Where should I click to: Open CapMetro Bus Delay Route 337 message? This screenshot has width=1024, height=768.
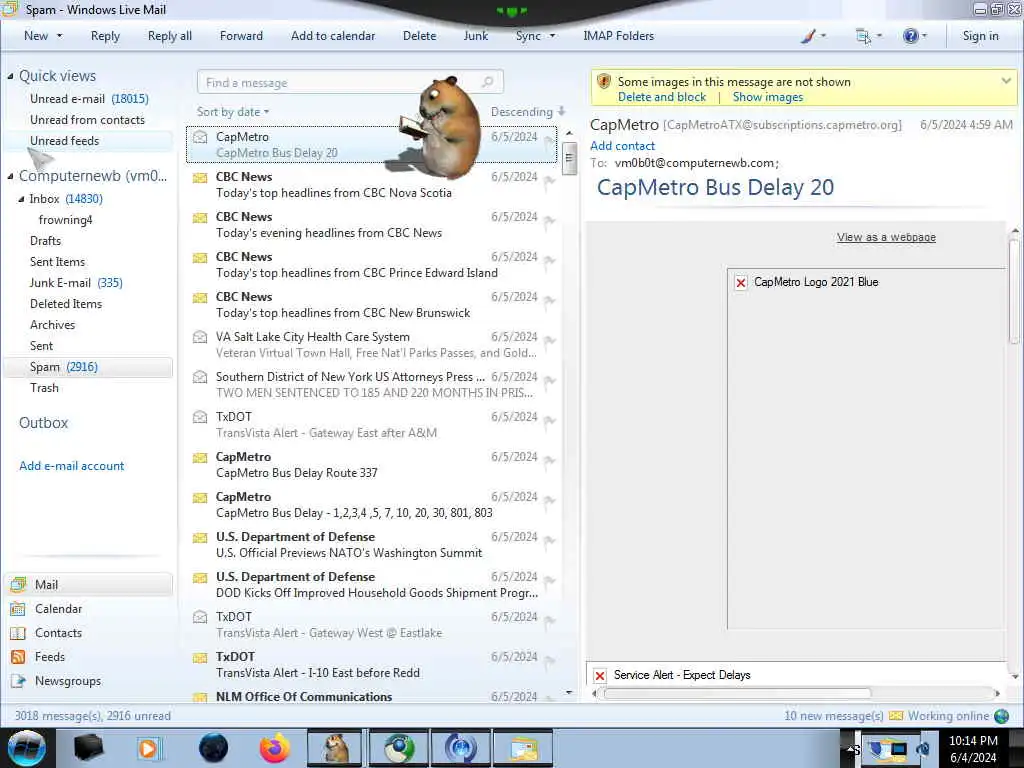coord(372,465)
